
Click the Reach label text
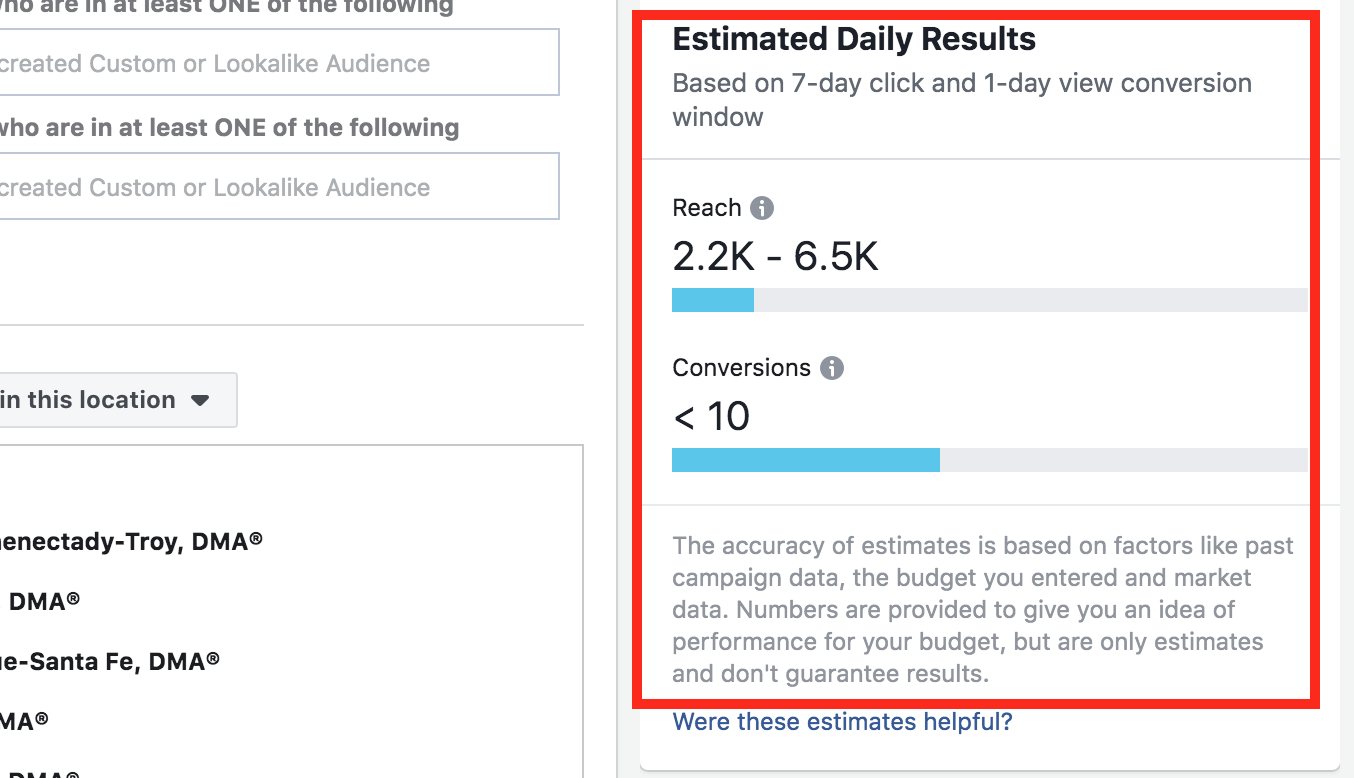706,208
